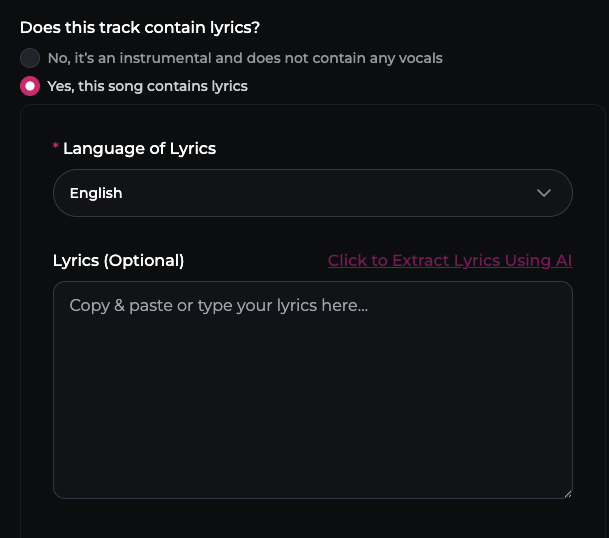609x538 pixels.
Task: Open the Language of Lyrics dropdown
Action: [312, 193]
